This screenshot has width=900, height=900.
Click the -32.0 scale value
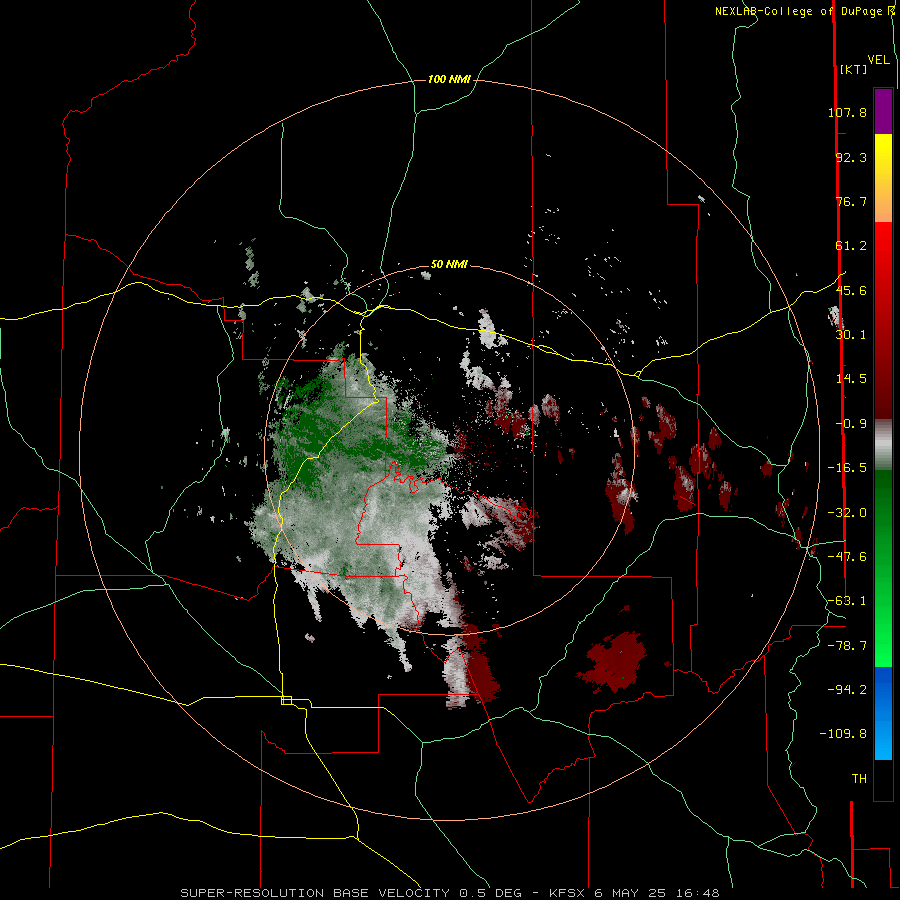point(847,513)
